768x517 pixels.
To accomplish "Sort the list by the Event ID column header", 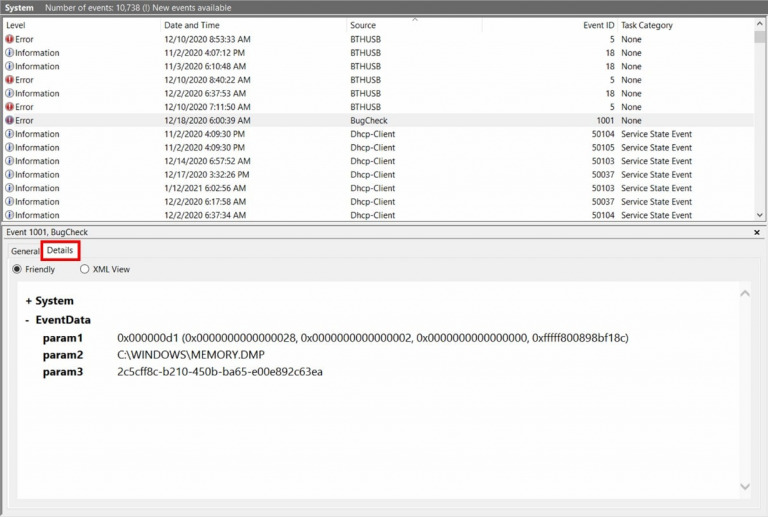I will (x=598, y=25).
